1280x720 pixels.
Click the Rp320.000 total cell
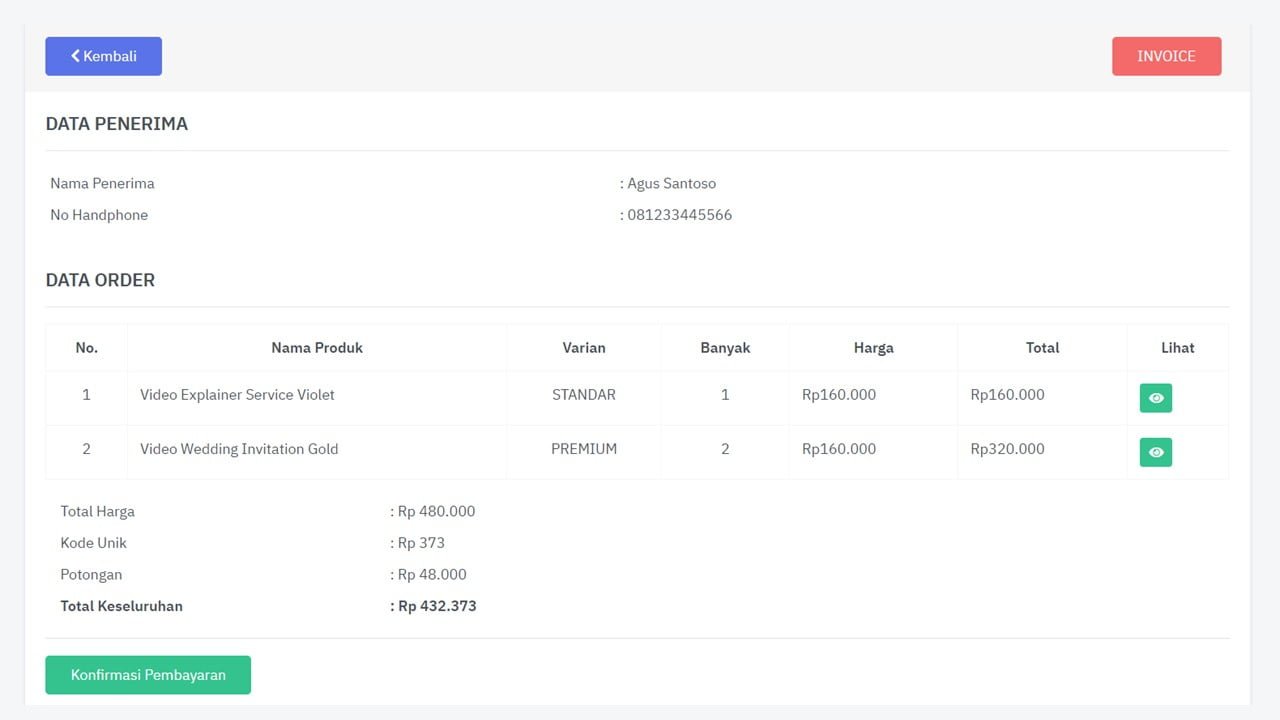(x=1007, y=449)
